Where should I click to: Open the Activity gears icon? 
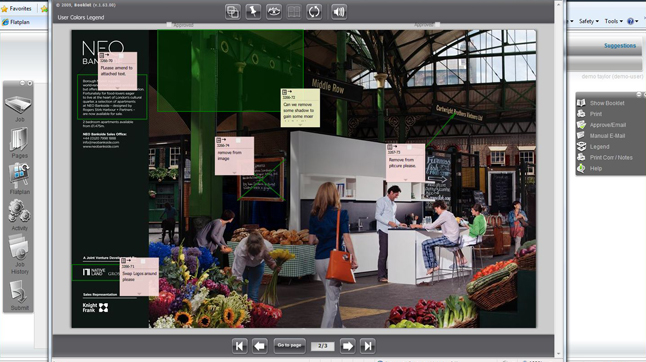tap(19, 215)
